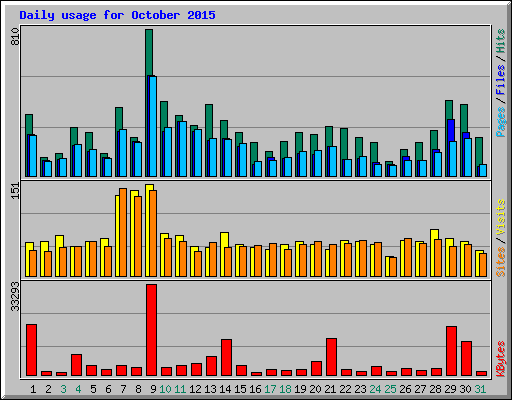Click the day 12 axis label

pos(195,389)
